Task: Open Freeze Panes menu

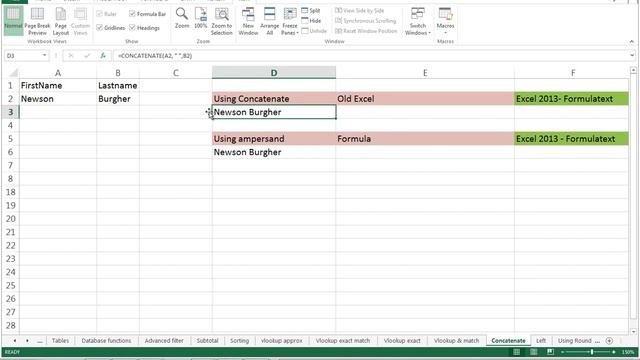Action: pyautogui.click(x=290, y=21)
